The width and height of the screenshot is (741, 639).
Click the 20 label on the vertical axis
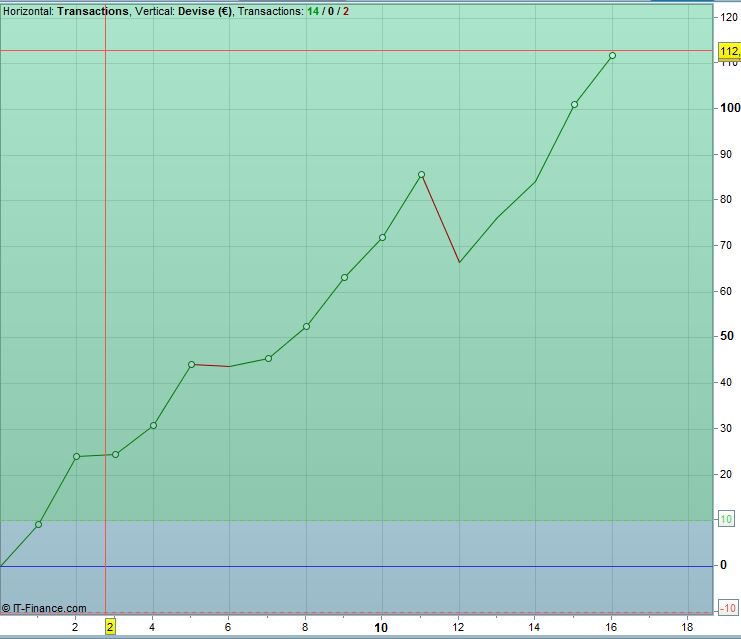[726, 474]
